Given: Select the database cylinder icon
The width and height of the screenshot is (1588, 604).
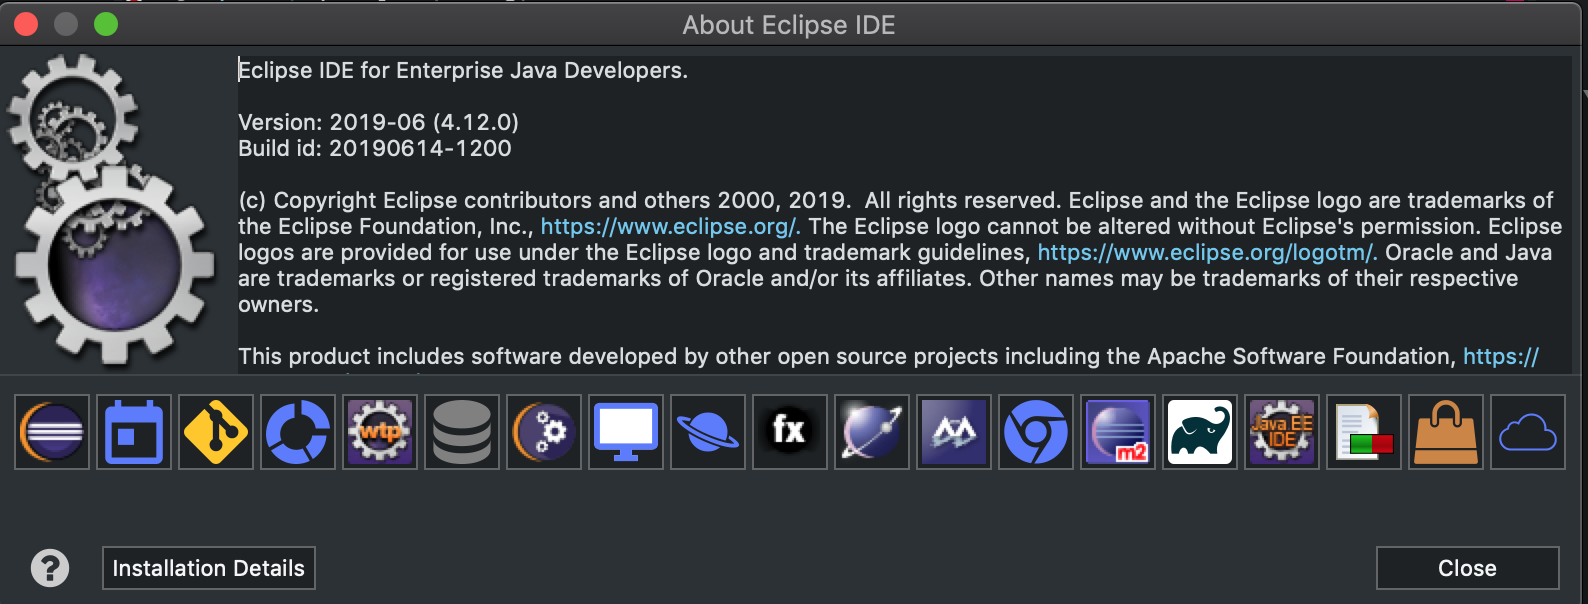Looking at the screenshot, I should coord(462,432).
